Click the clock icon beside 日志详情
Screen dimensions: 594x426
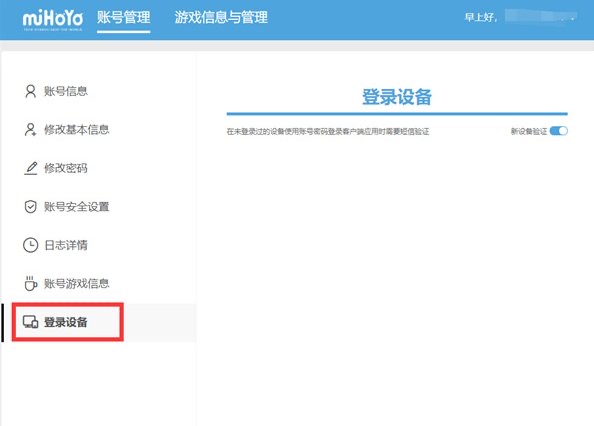pos(30,245)
